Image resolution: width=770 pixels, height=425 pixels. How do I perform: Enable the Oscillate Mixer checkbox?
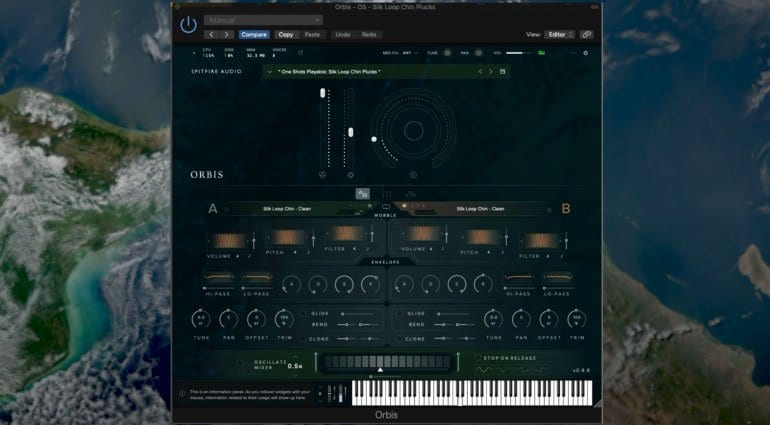click(241, 364)
